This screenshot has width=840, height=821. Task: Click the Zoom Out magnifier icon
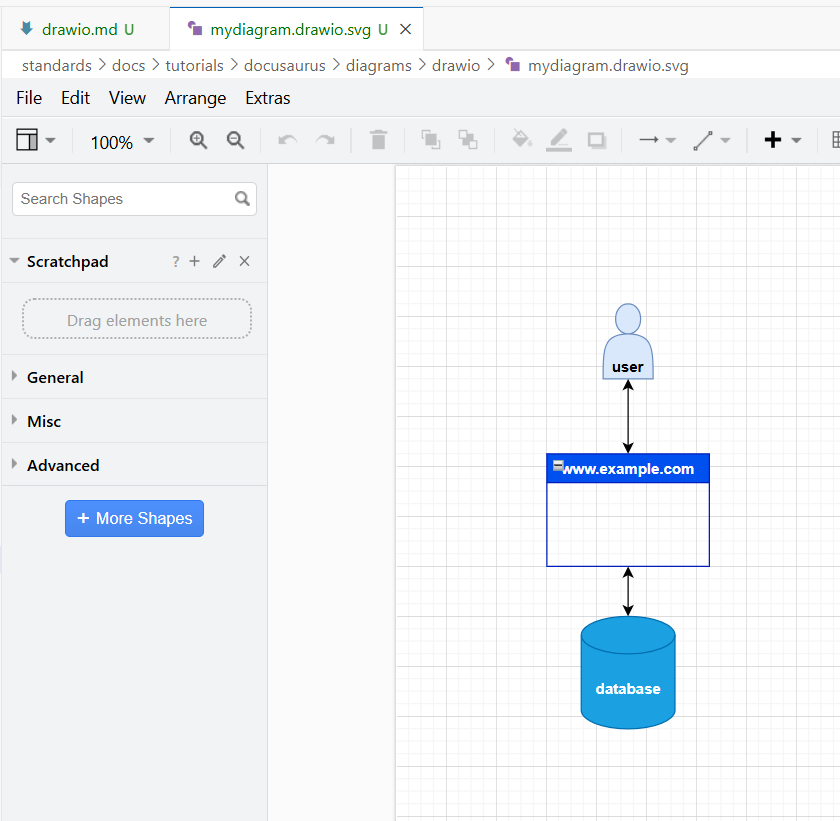click(235, 140)
